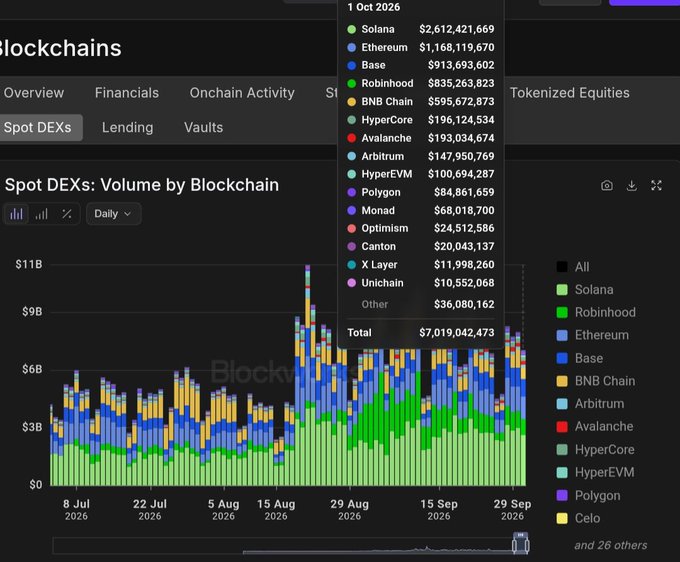The height and width of the screenshot is (562, 680).
Task: Open the Daily interval dropdown
Action: tap(113, 214)
